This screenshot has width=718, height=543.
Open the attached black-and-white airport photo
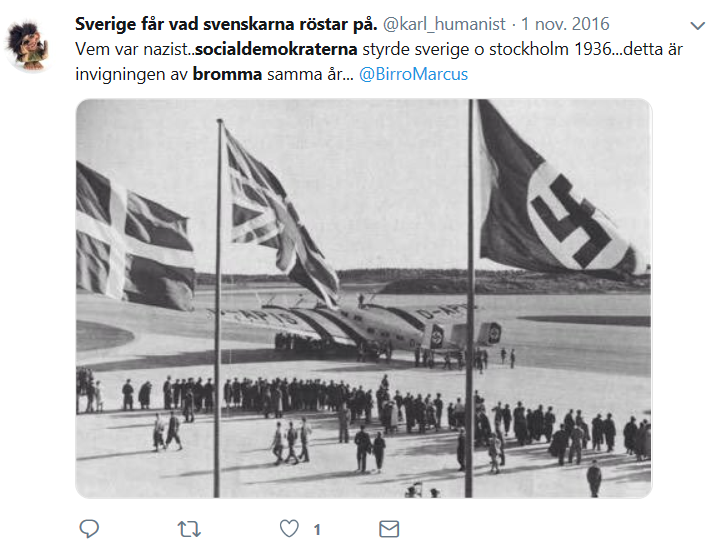(364, 298)
